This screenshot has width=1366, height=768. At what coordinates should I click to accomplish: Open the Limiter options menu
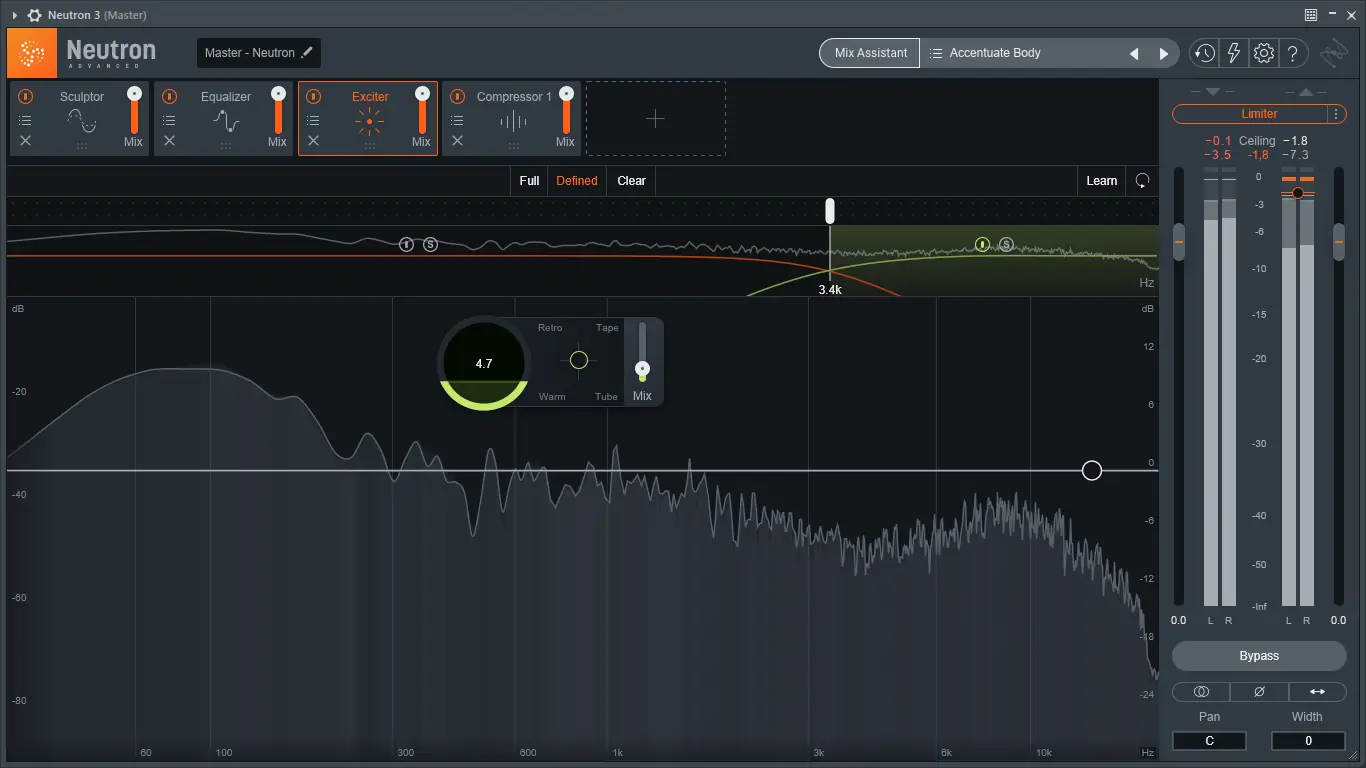(x=1336, y=114)
